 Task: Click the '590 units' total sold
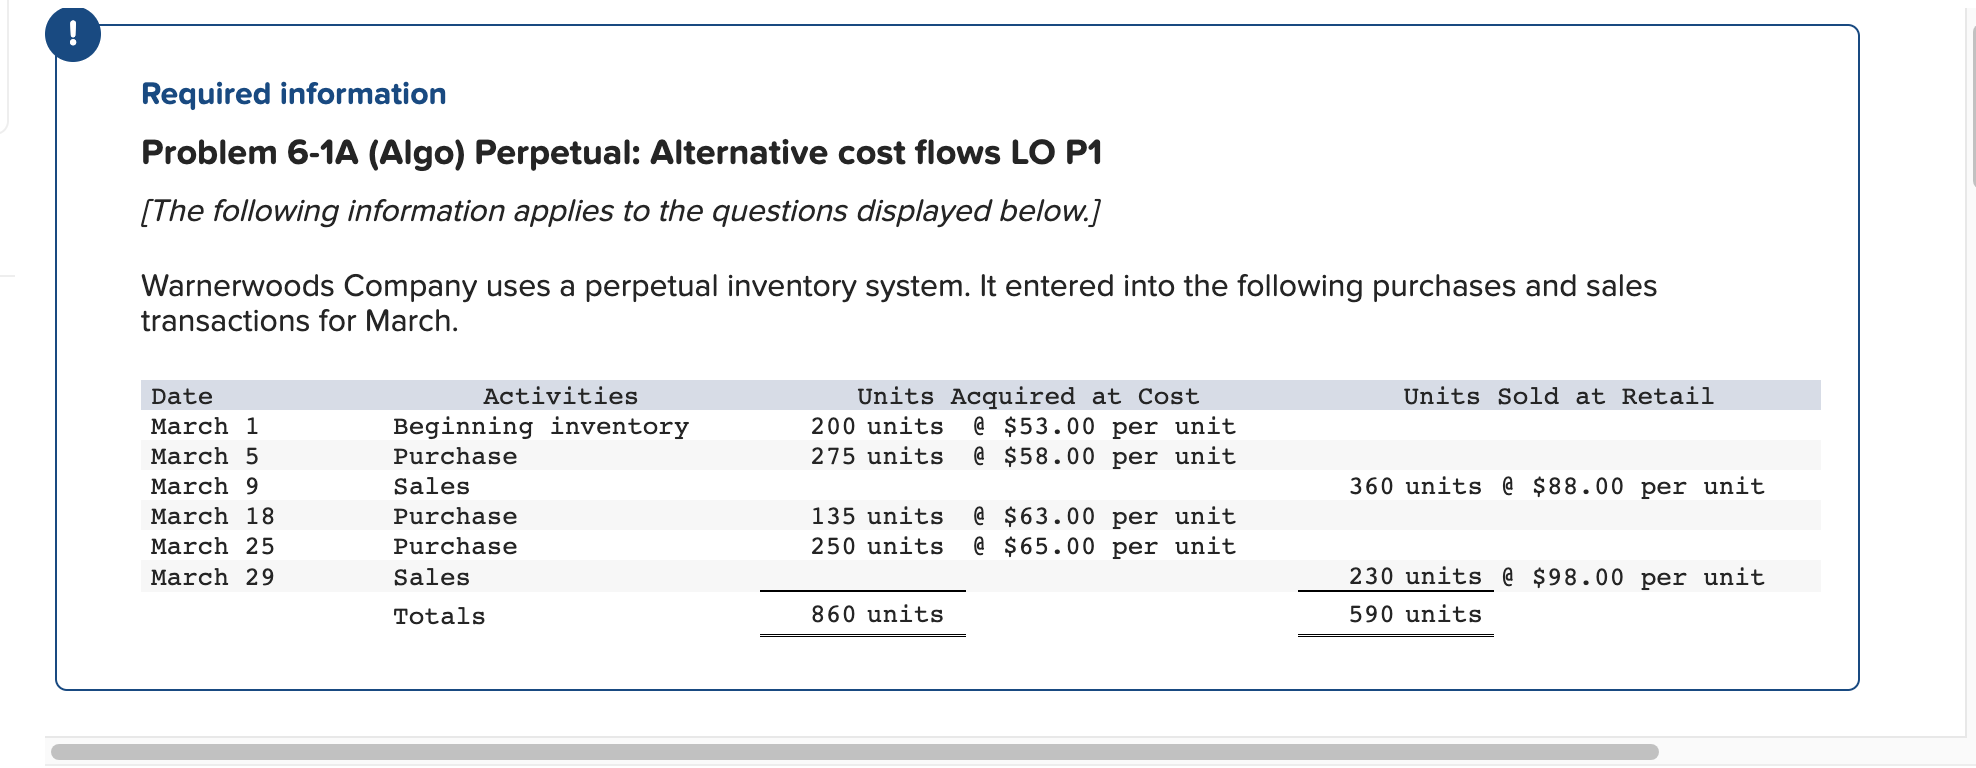[x=1415, y=614]
